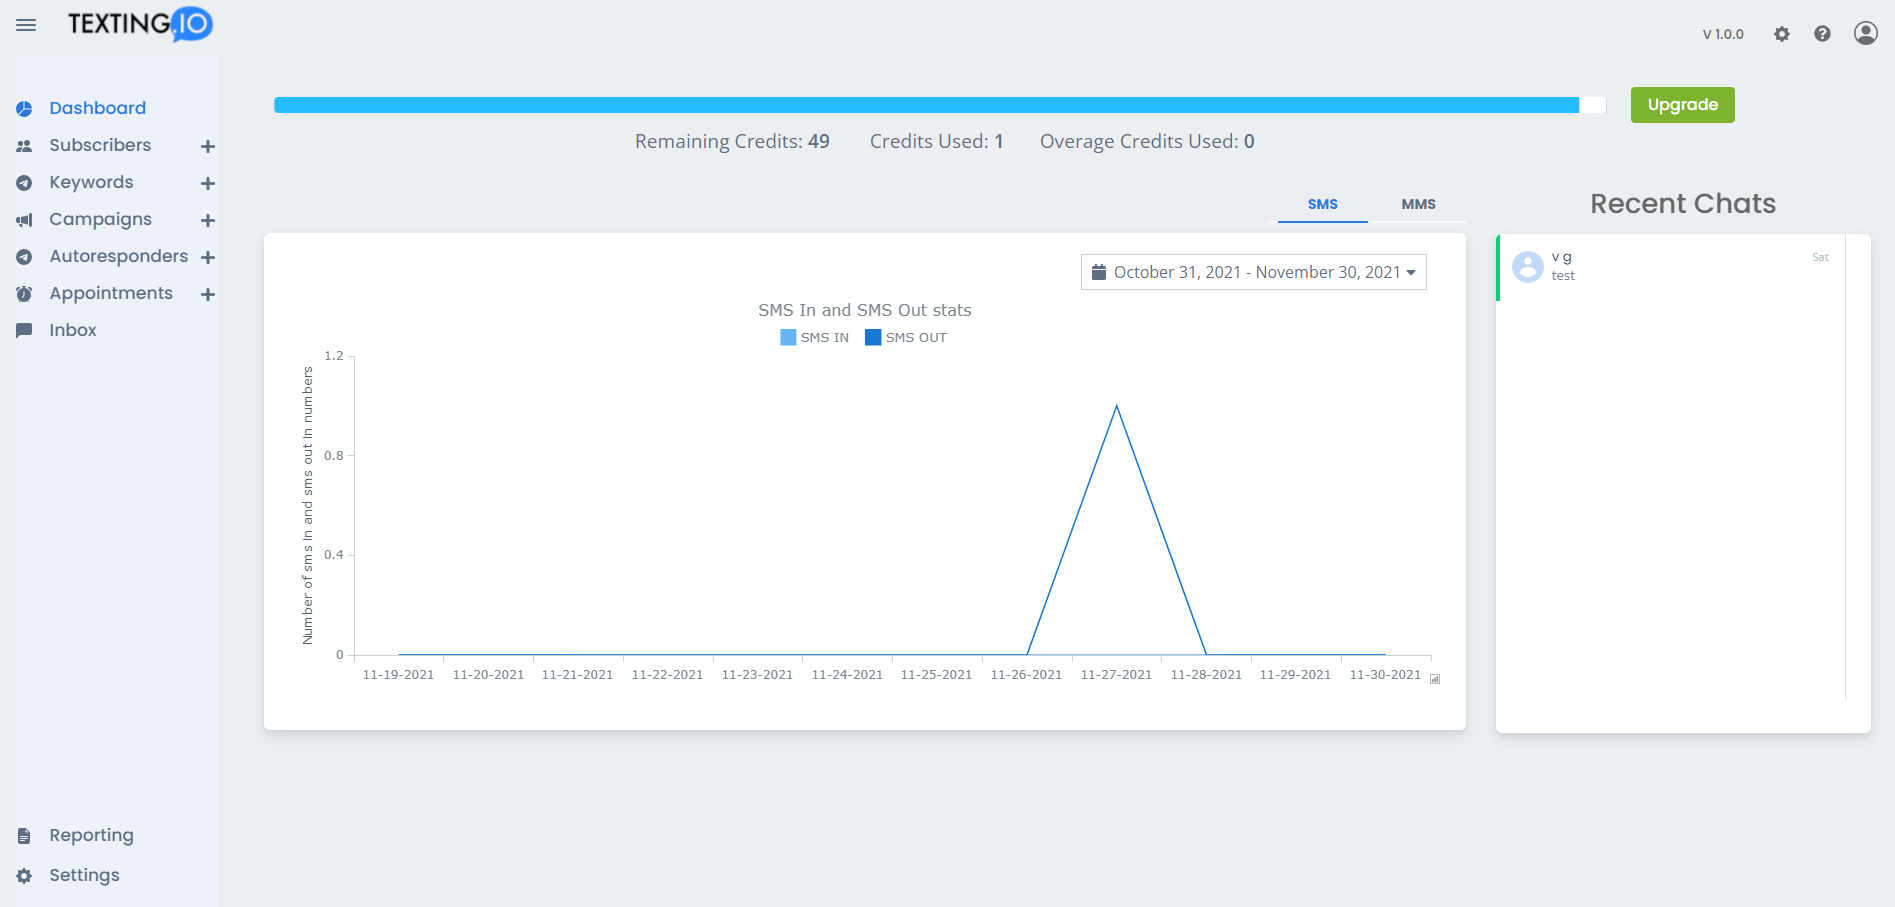This screenshot has height=907, width=1895.
Task: Go to the Reporting page
Action: [91, 835]
